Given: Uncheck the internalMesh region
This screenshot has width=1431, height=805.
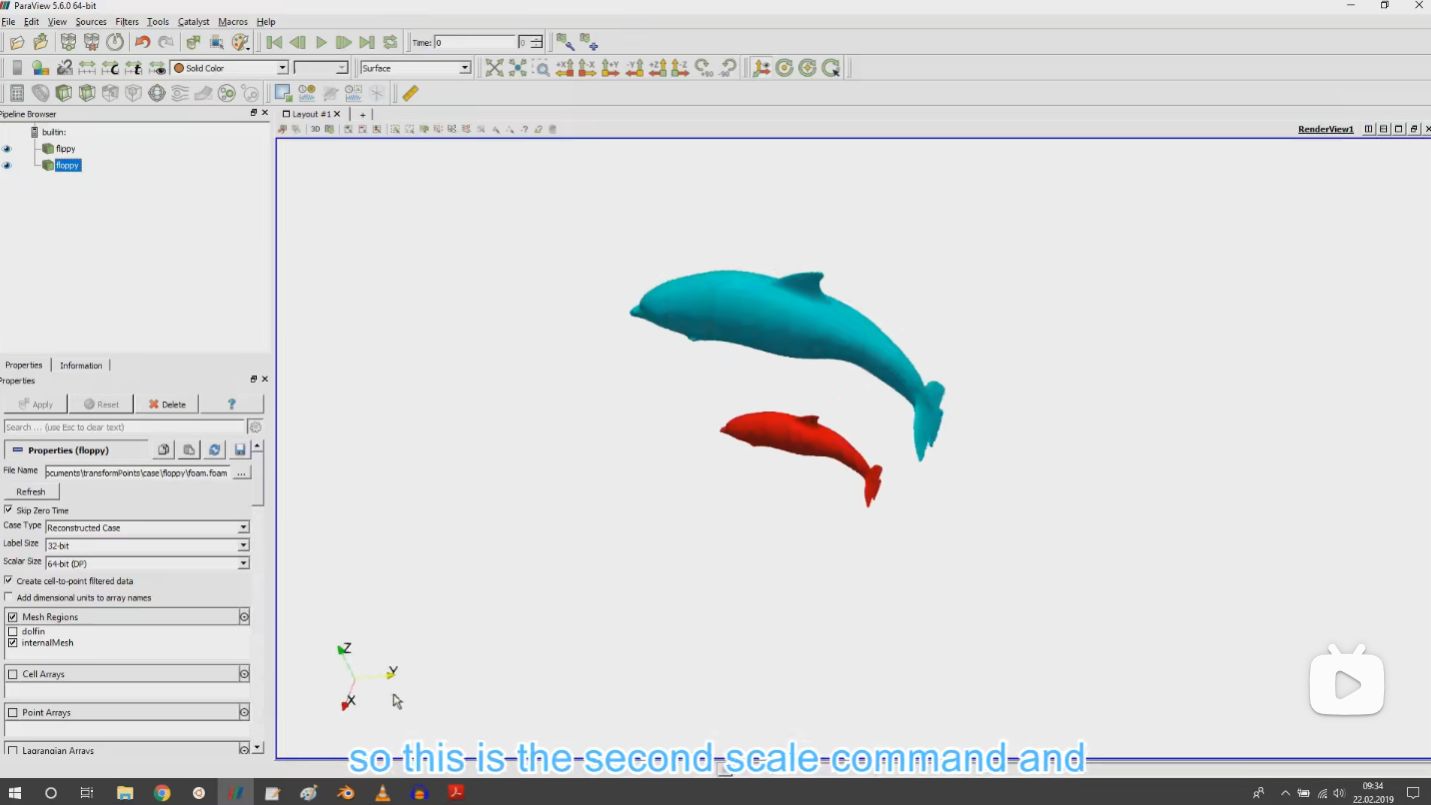Looking at the screenshot, I should tap(13, 643).
